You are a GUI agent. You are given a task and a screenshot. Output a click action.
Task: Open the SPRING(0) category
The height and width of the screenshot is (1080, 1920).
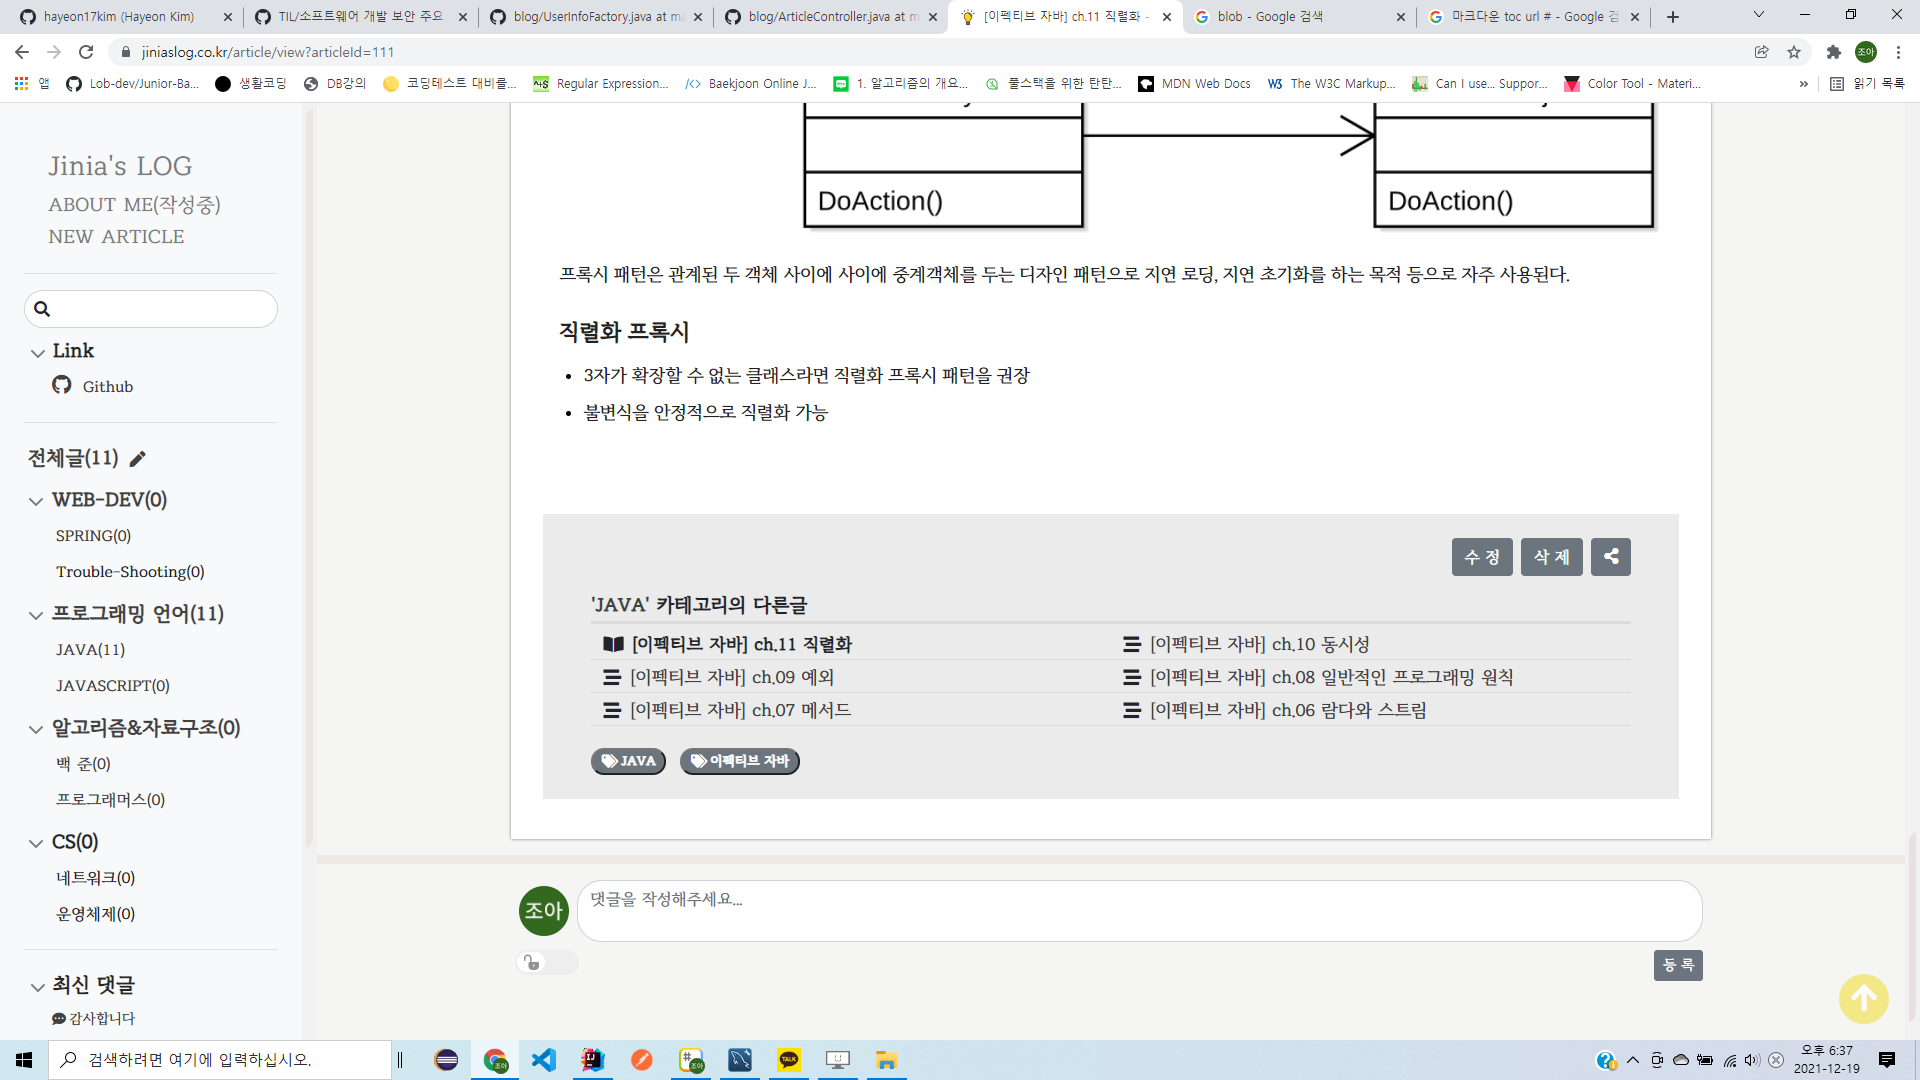[93, 536]
